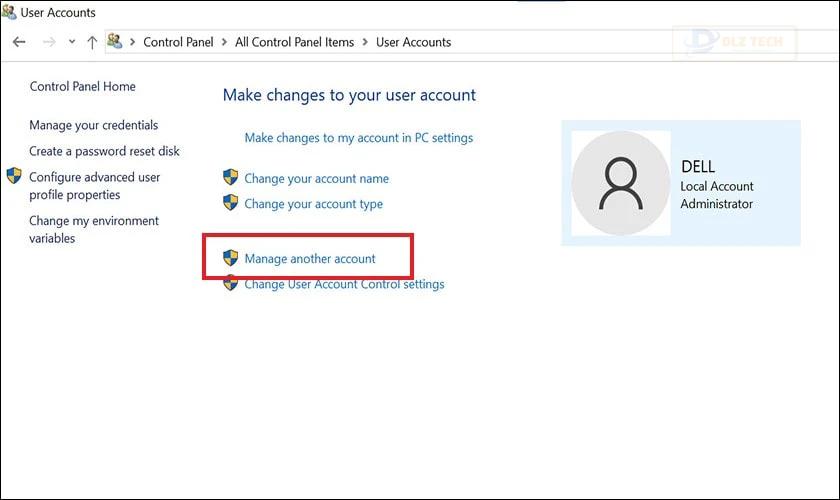Screen dimensions: 840x500
Task: Expand chevron before Control Panel breadcrumb
Action: [x=132, y=42]
